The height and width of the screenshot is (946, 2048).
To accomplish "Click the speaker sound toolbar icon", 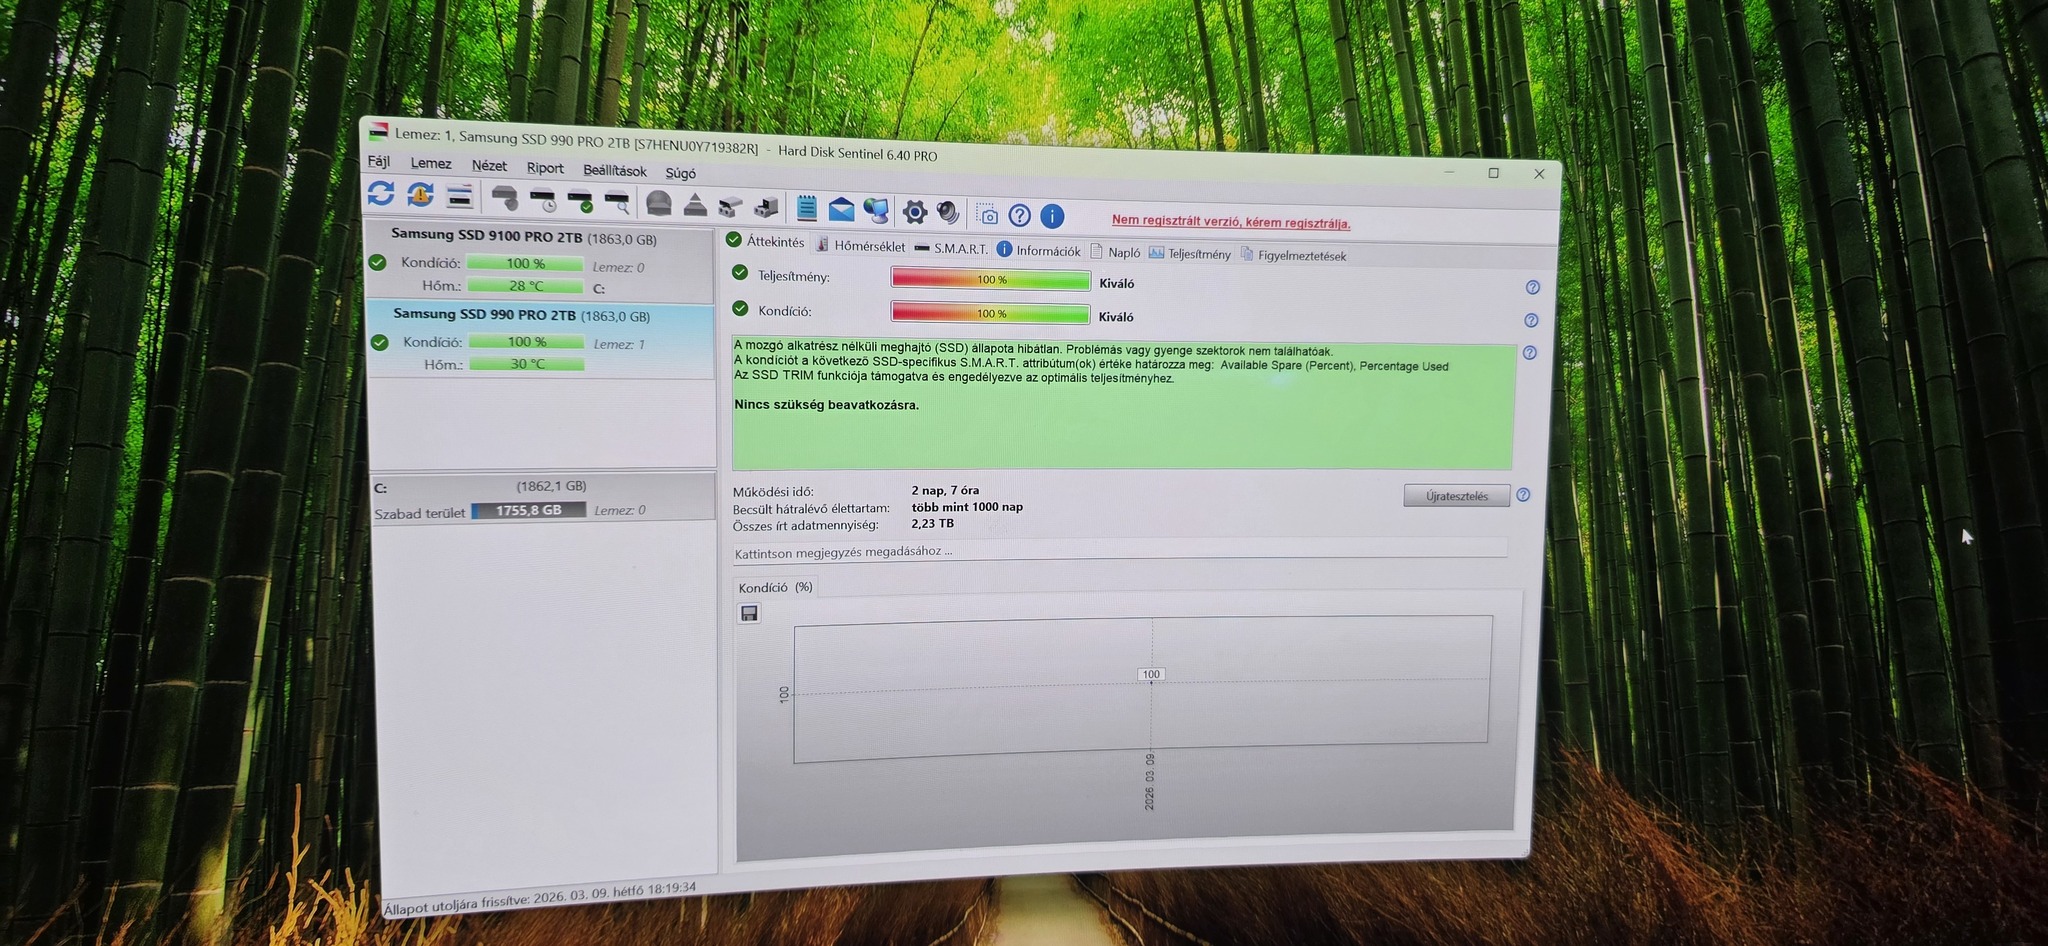I will 948,213.
